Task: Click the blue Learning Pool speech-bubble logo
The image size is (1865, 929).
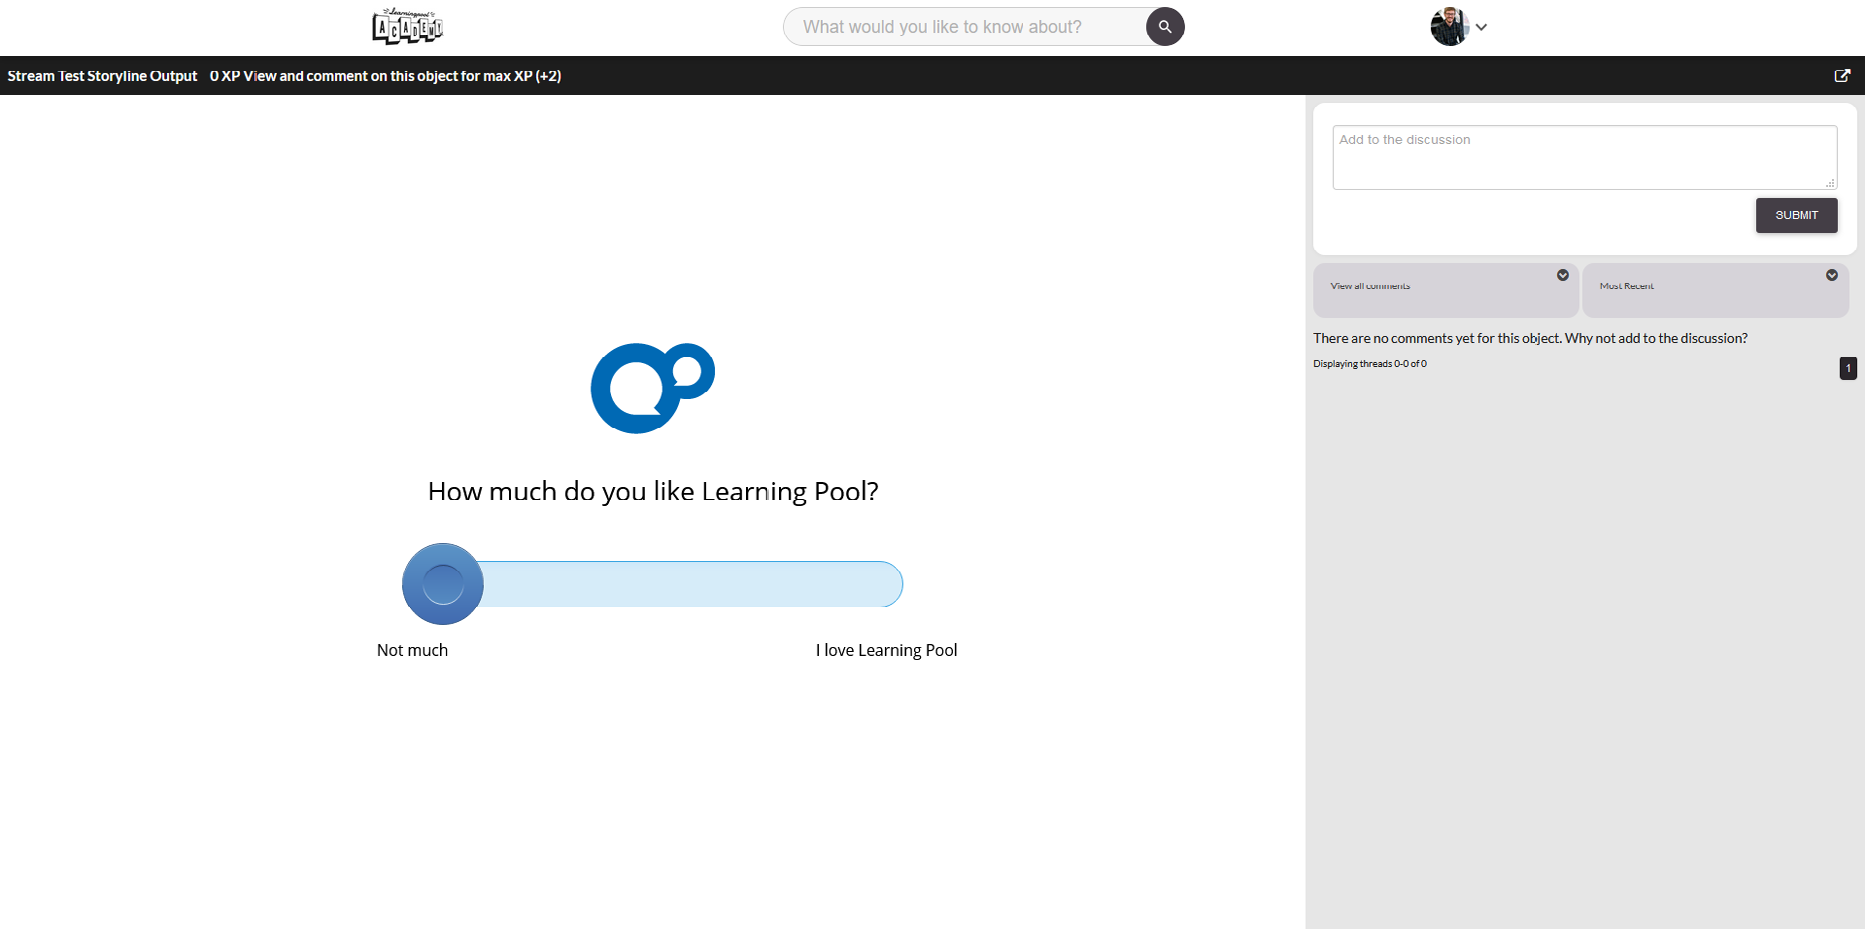Action: click(652, 388)
